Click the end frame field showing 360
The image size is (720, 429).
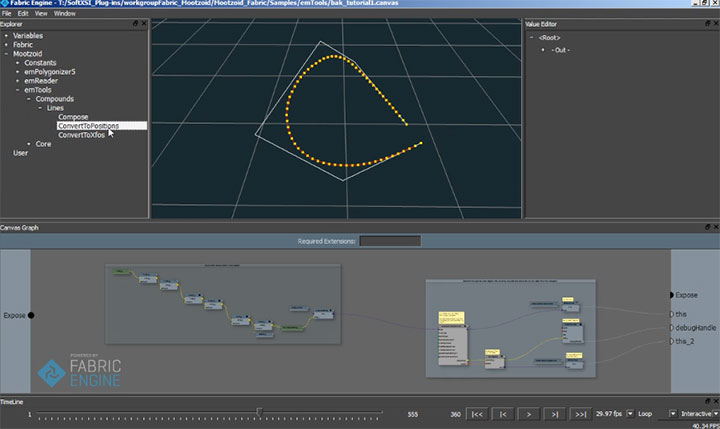(455, 414)
